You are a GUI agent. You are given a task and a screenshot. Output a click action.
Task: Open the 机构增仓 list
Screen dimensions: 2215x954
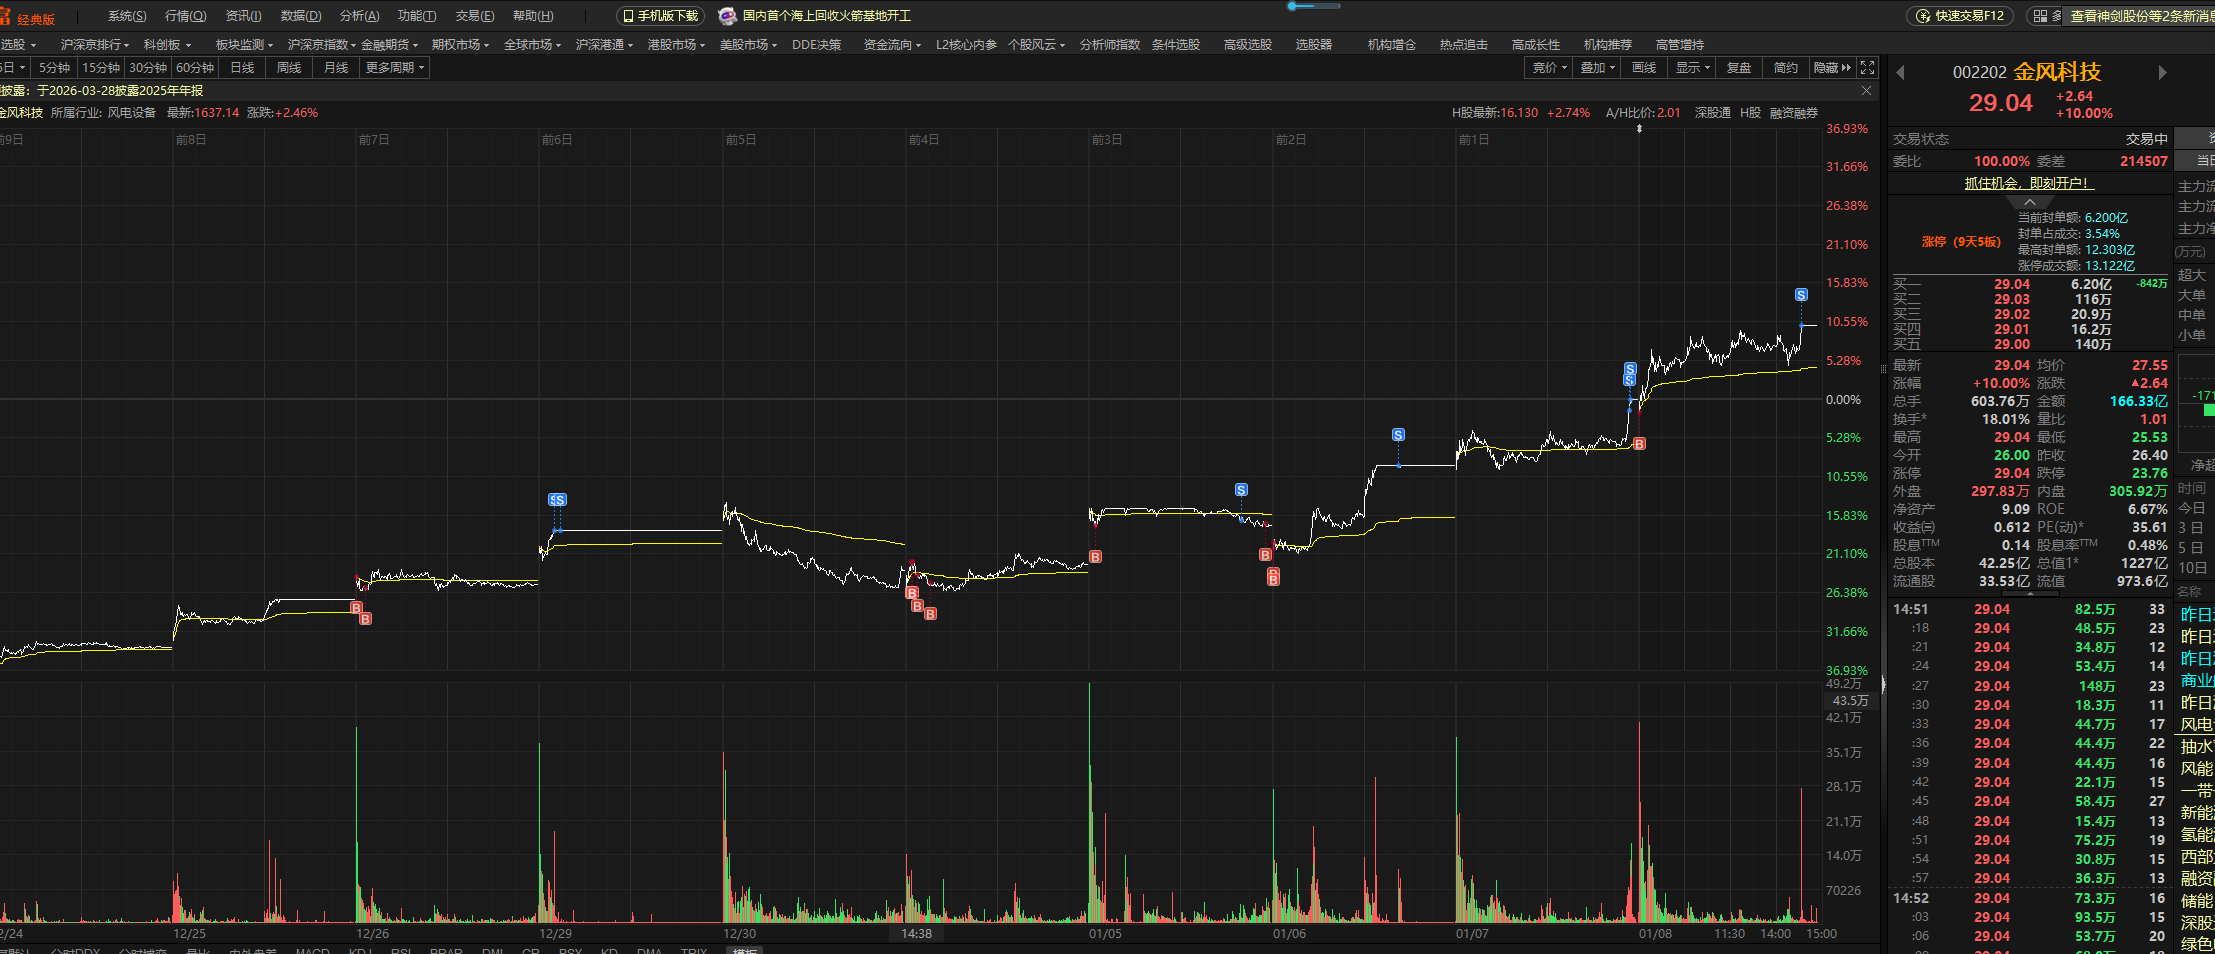pyautogui.click(x=1392, y=45)
